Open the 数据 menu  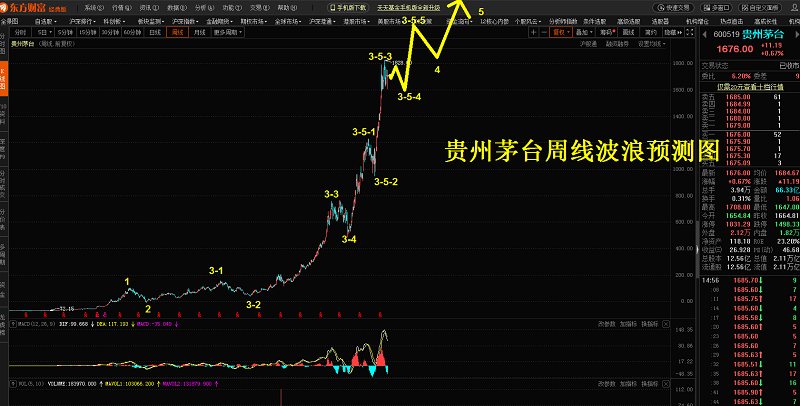[177, 8]
